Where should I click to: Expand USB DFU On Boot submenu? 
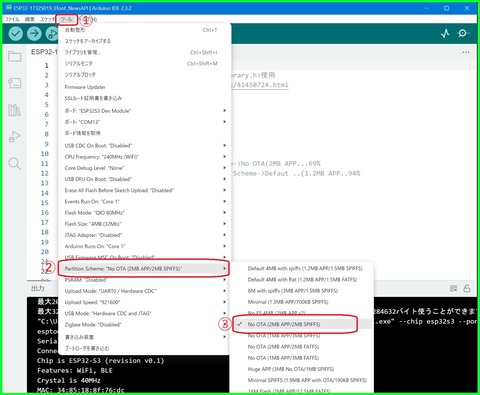click(x=144, y=179)
